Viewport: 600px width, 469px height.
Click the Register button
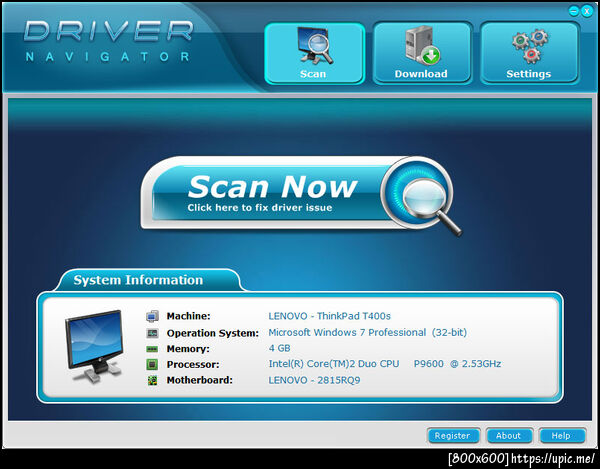coord(453,435)
